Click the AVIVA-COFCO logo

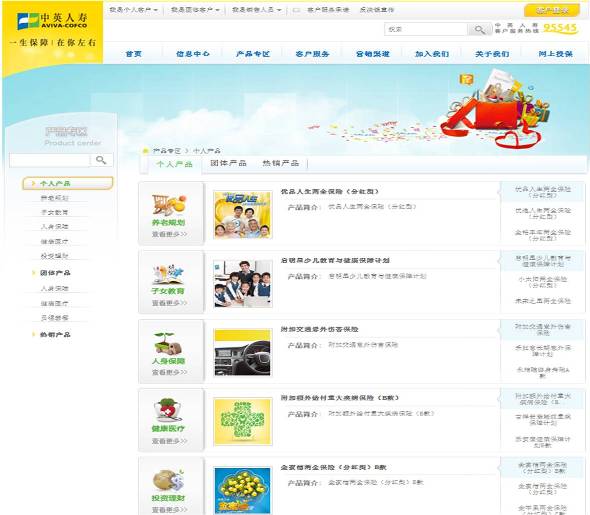coord(52,21)
